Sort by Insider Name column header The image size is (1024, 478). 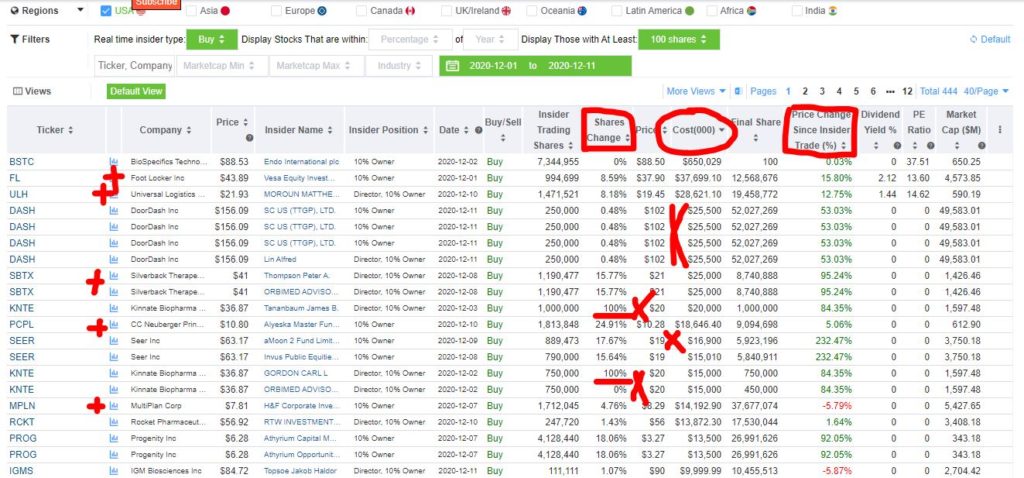point(299,130)
